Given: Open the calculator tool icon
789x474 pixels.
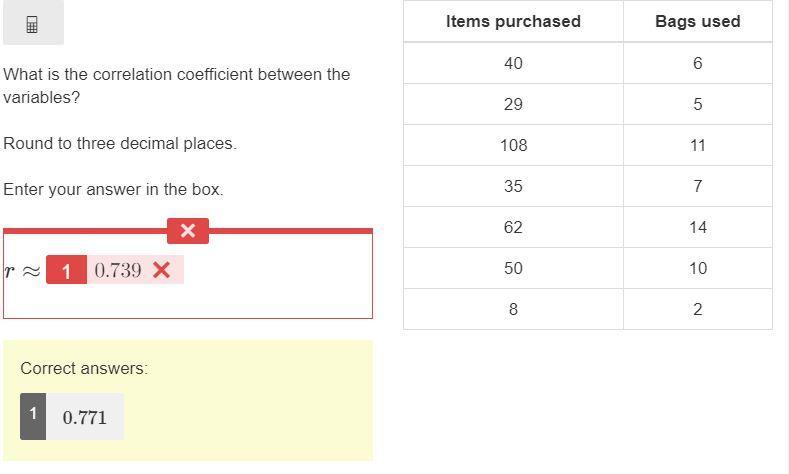Looking at the screenshot, I should point(32,25).
